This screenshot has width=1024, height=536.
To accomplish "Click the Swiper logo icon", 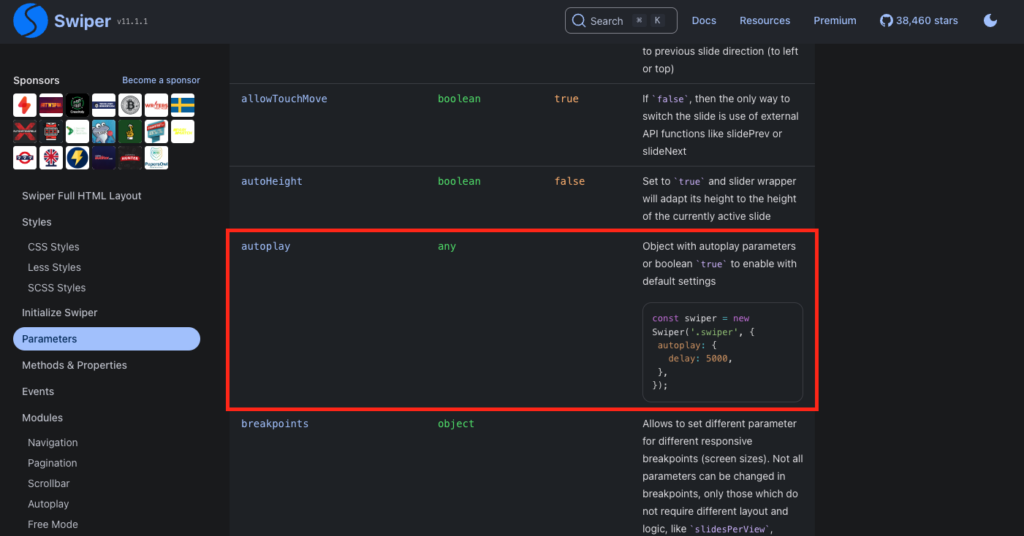I will [30, 20].
